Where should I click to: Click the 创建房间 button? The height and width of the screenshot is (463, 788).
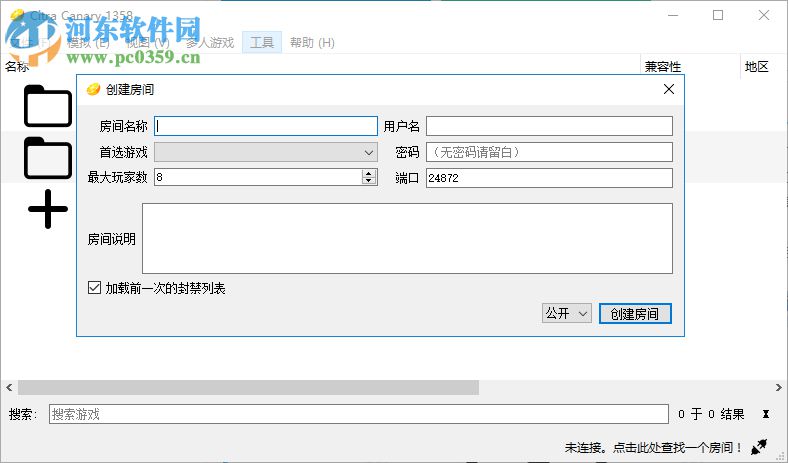(x=635, y=314)
